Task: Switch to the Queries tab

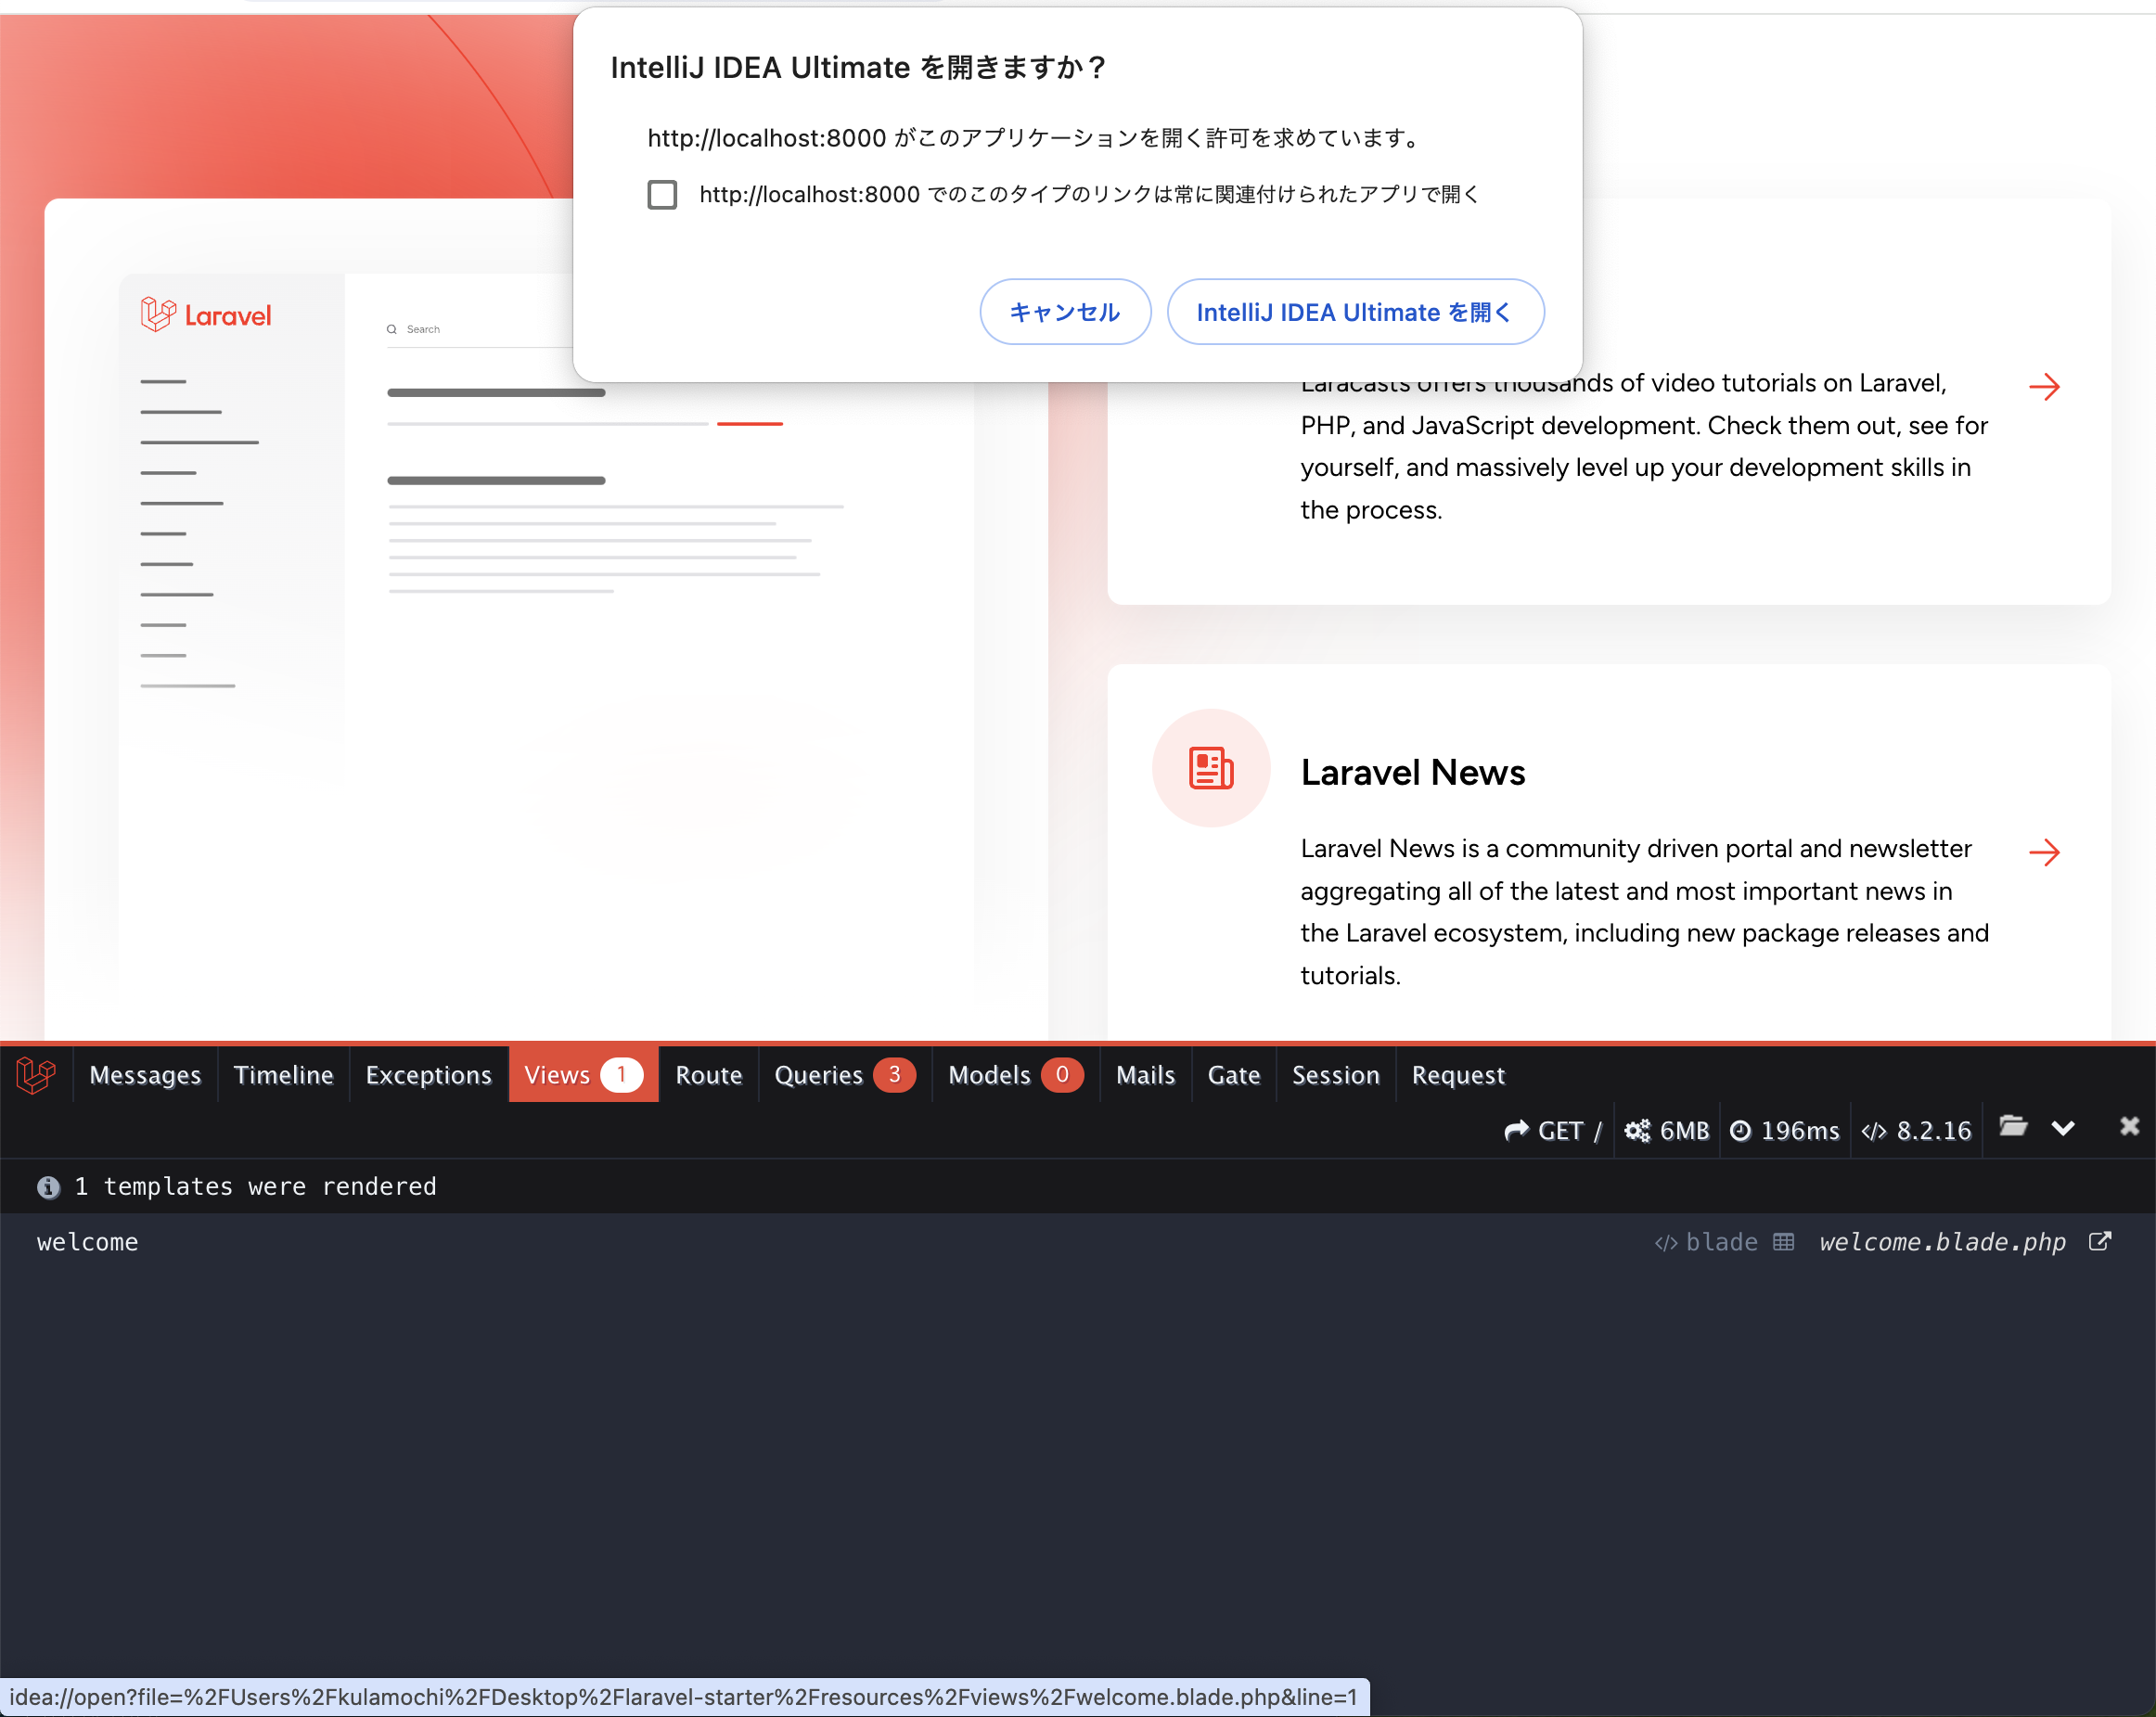Action: [x=844, y=1075]
